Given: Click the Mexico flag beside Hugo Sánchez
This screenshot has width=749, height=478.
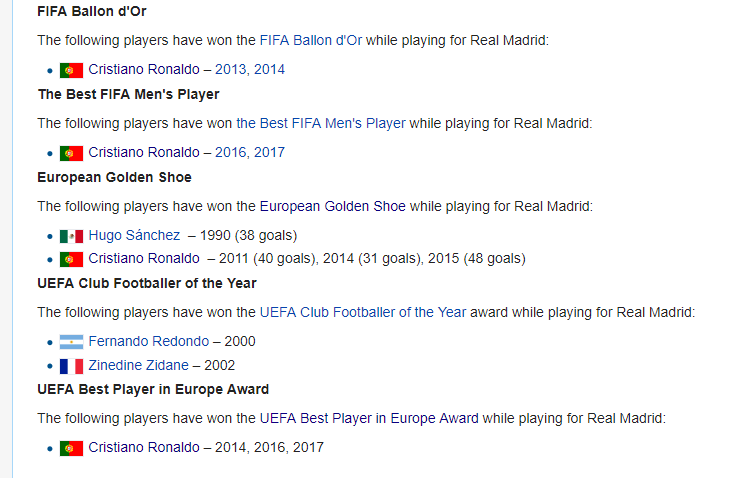Looking at the screenshot, I should click(x=71, y=236).
